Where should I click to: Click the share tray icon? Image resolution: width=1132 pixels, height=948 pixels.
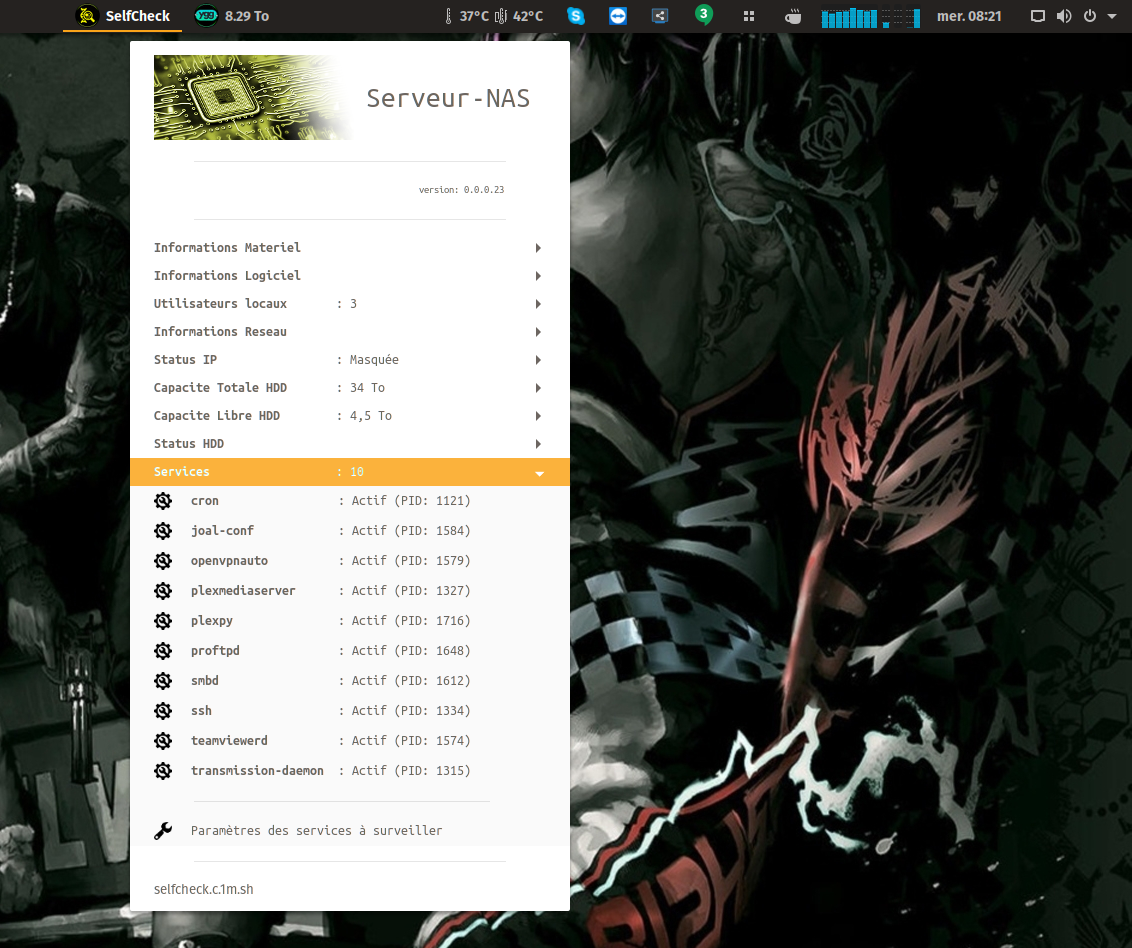[x=660, y=16]
